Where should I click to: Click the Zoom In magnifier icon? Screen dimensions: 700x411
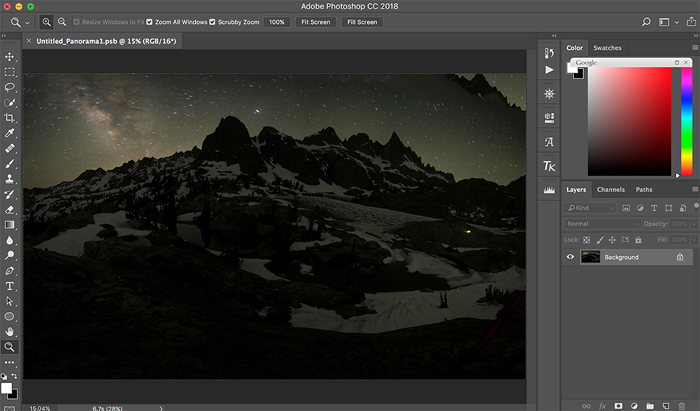(x=47, y=21)
